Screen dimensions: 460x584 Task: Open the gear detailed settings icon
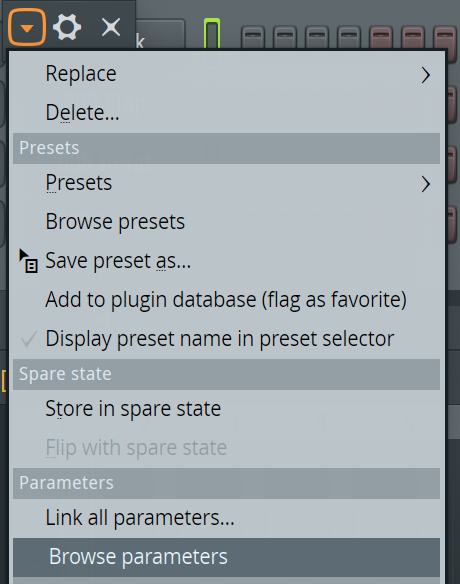point(67,27)
